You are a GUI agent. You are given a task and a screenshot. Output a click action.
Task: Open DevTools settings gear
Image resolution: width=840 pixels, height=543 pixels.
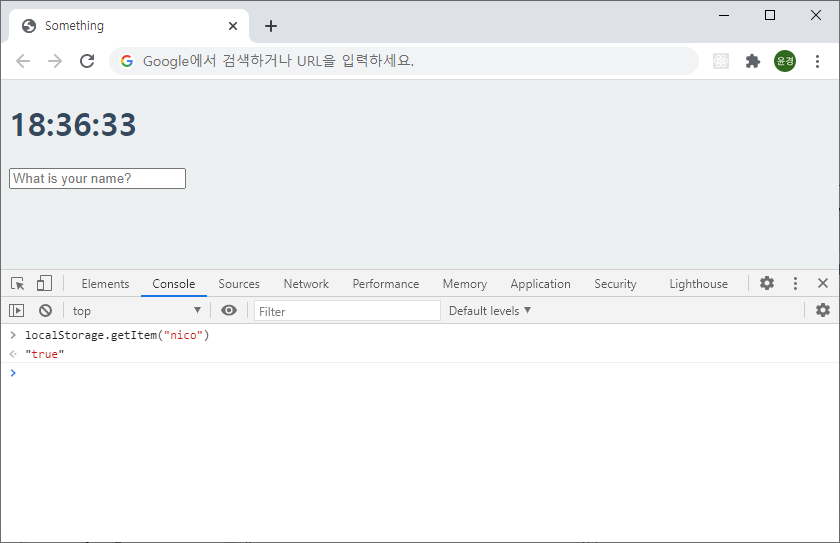pyautogui.click(x=767, y=283)
